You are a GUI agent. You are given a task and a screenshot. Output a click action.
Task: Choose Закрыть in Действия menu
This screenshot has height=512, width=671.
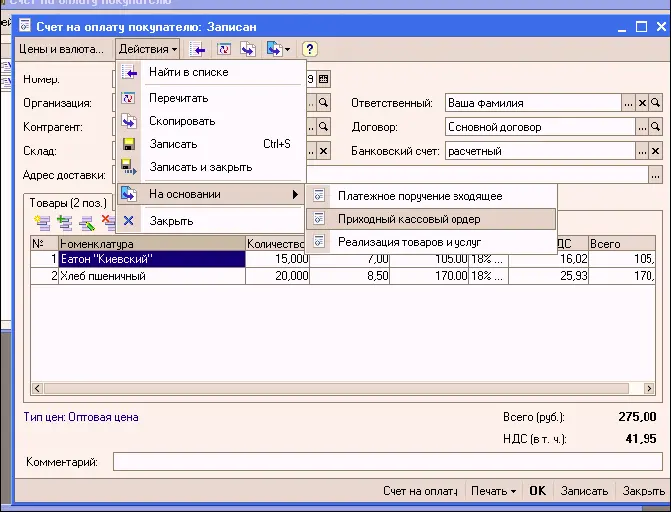coord(211,221)
